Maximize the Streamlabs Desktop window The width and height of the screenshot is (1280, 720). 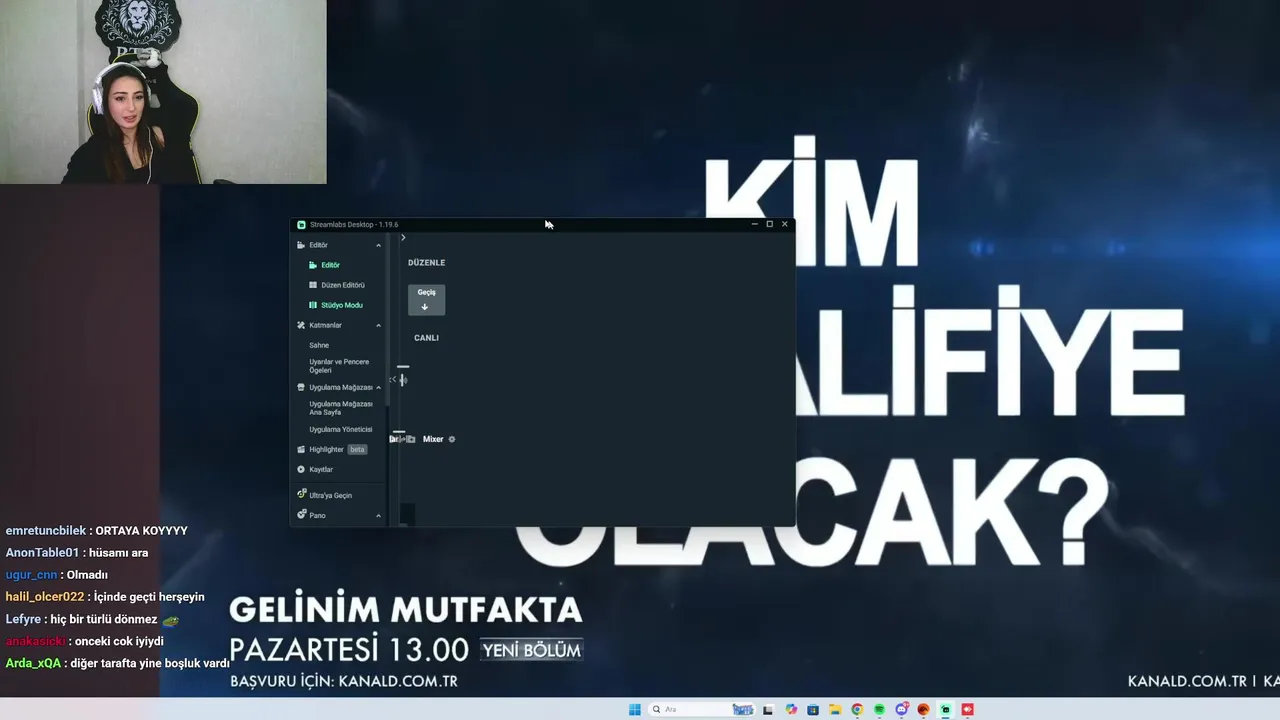pyautogui.click(x=769, y=224)
